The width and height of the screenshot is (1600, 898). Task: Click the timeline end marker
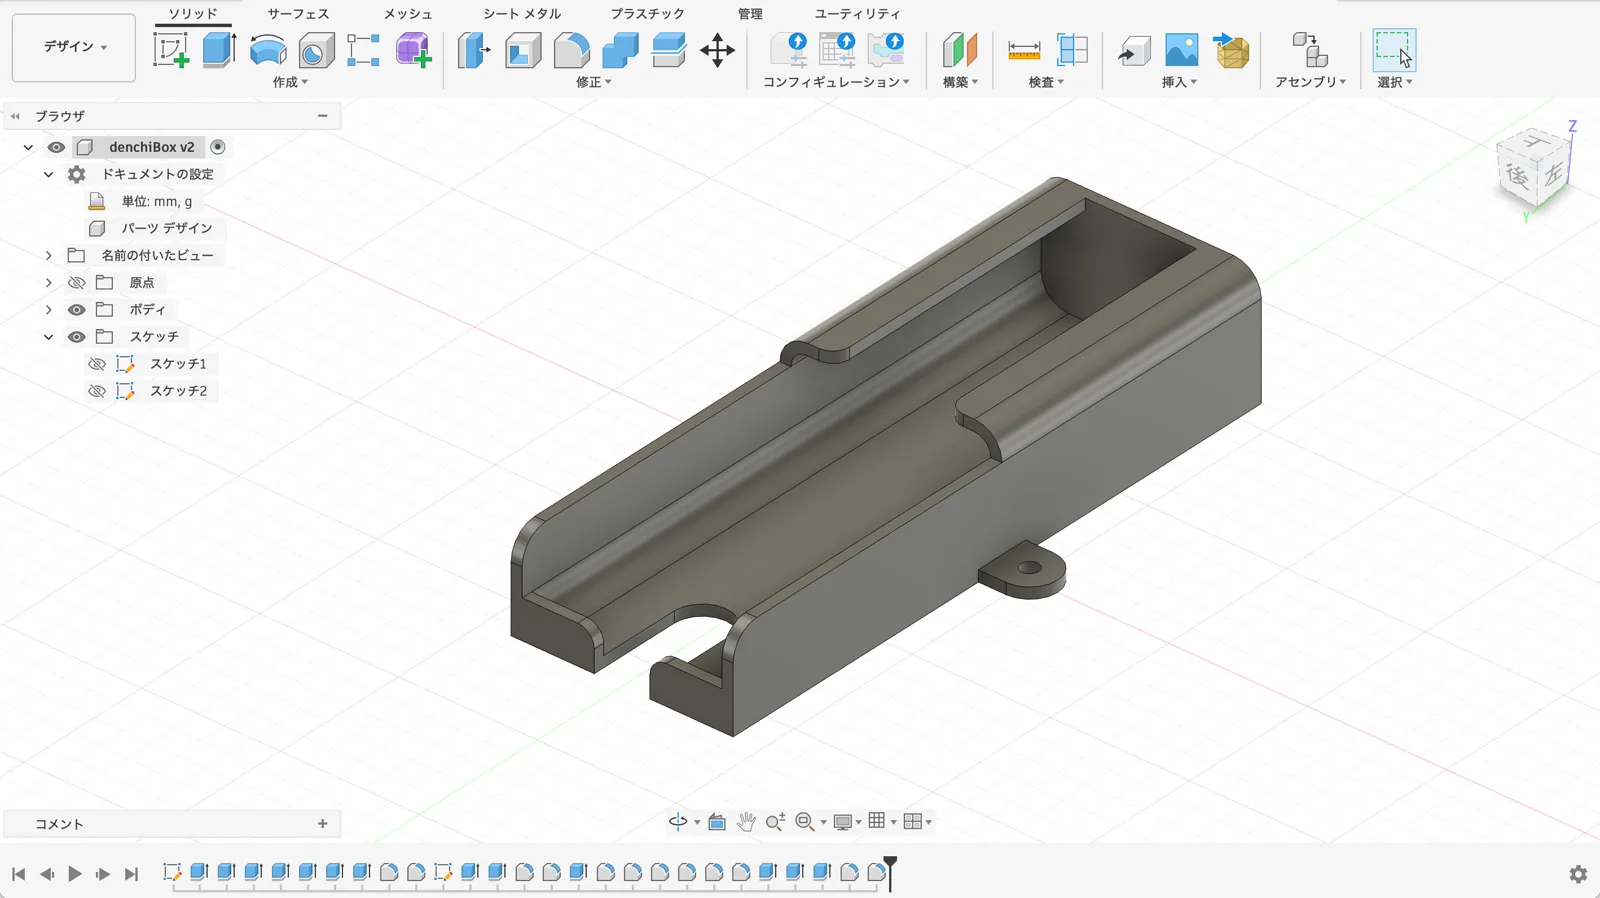pyautogui.click(x=890, y=872)
